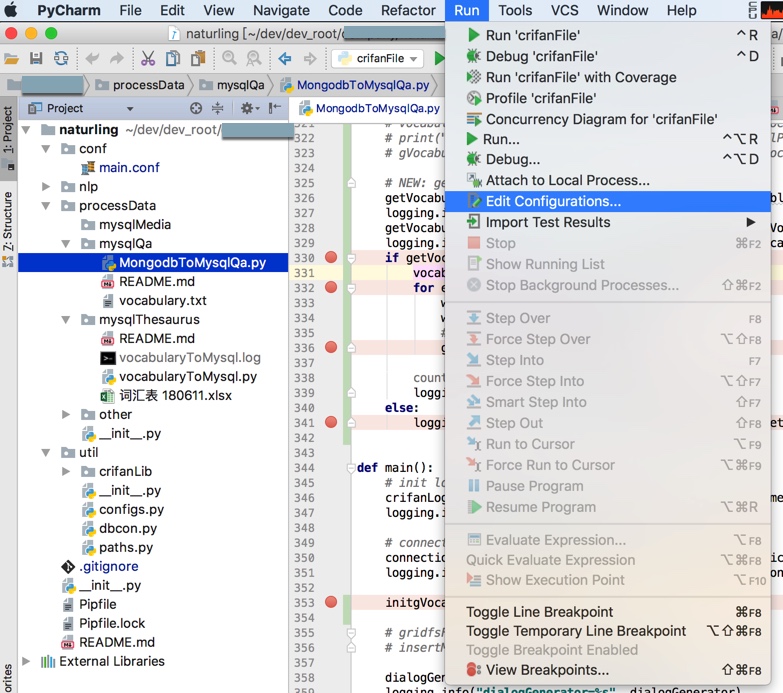The height and width of the screenshot is (693, 783).
Task: Toggle breakpoint on line 330
Action: point(331,258)
